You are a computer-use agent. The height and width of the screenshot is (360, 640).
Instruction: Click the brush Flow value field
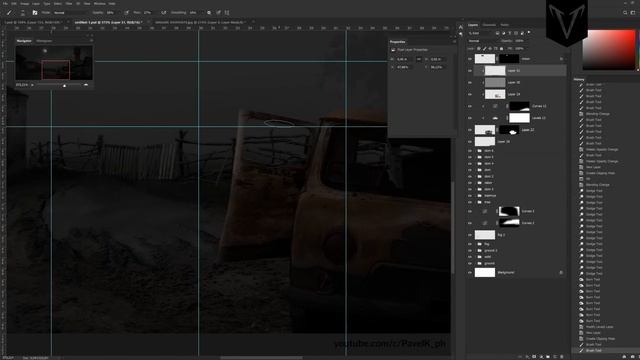[147, 13]
